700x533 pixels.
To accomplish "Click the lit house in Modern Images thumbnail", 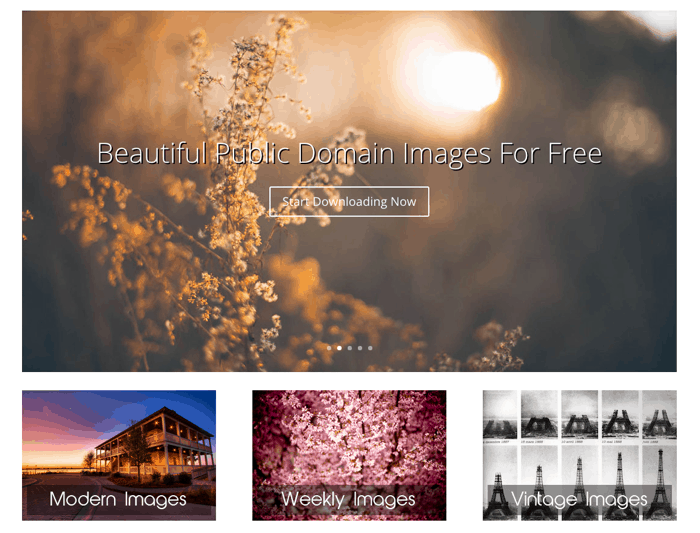I will tap(156, 444).
